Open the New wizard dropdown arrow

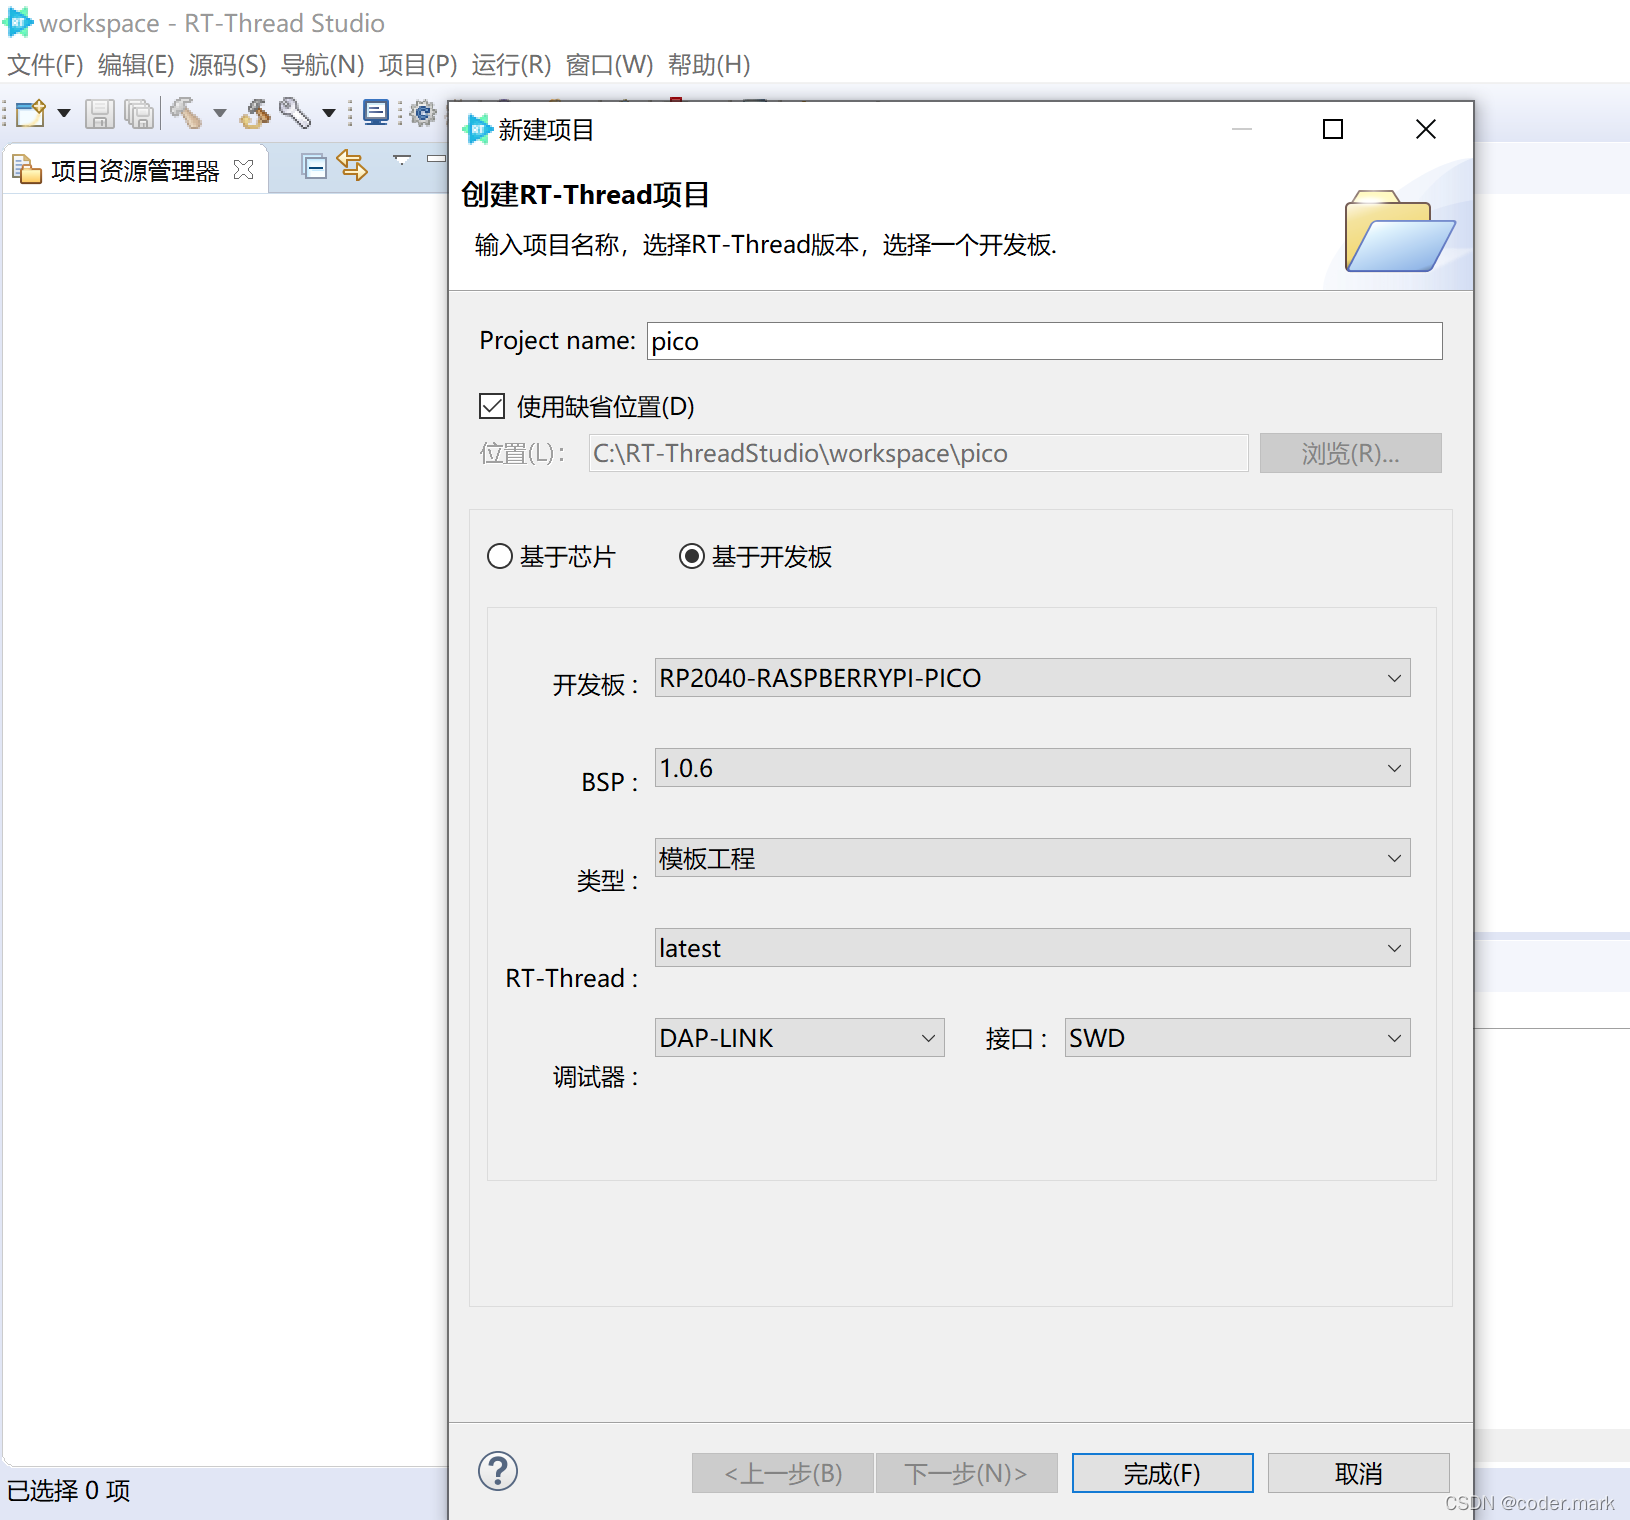coord(64,113)
